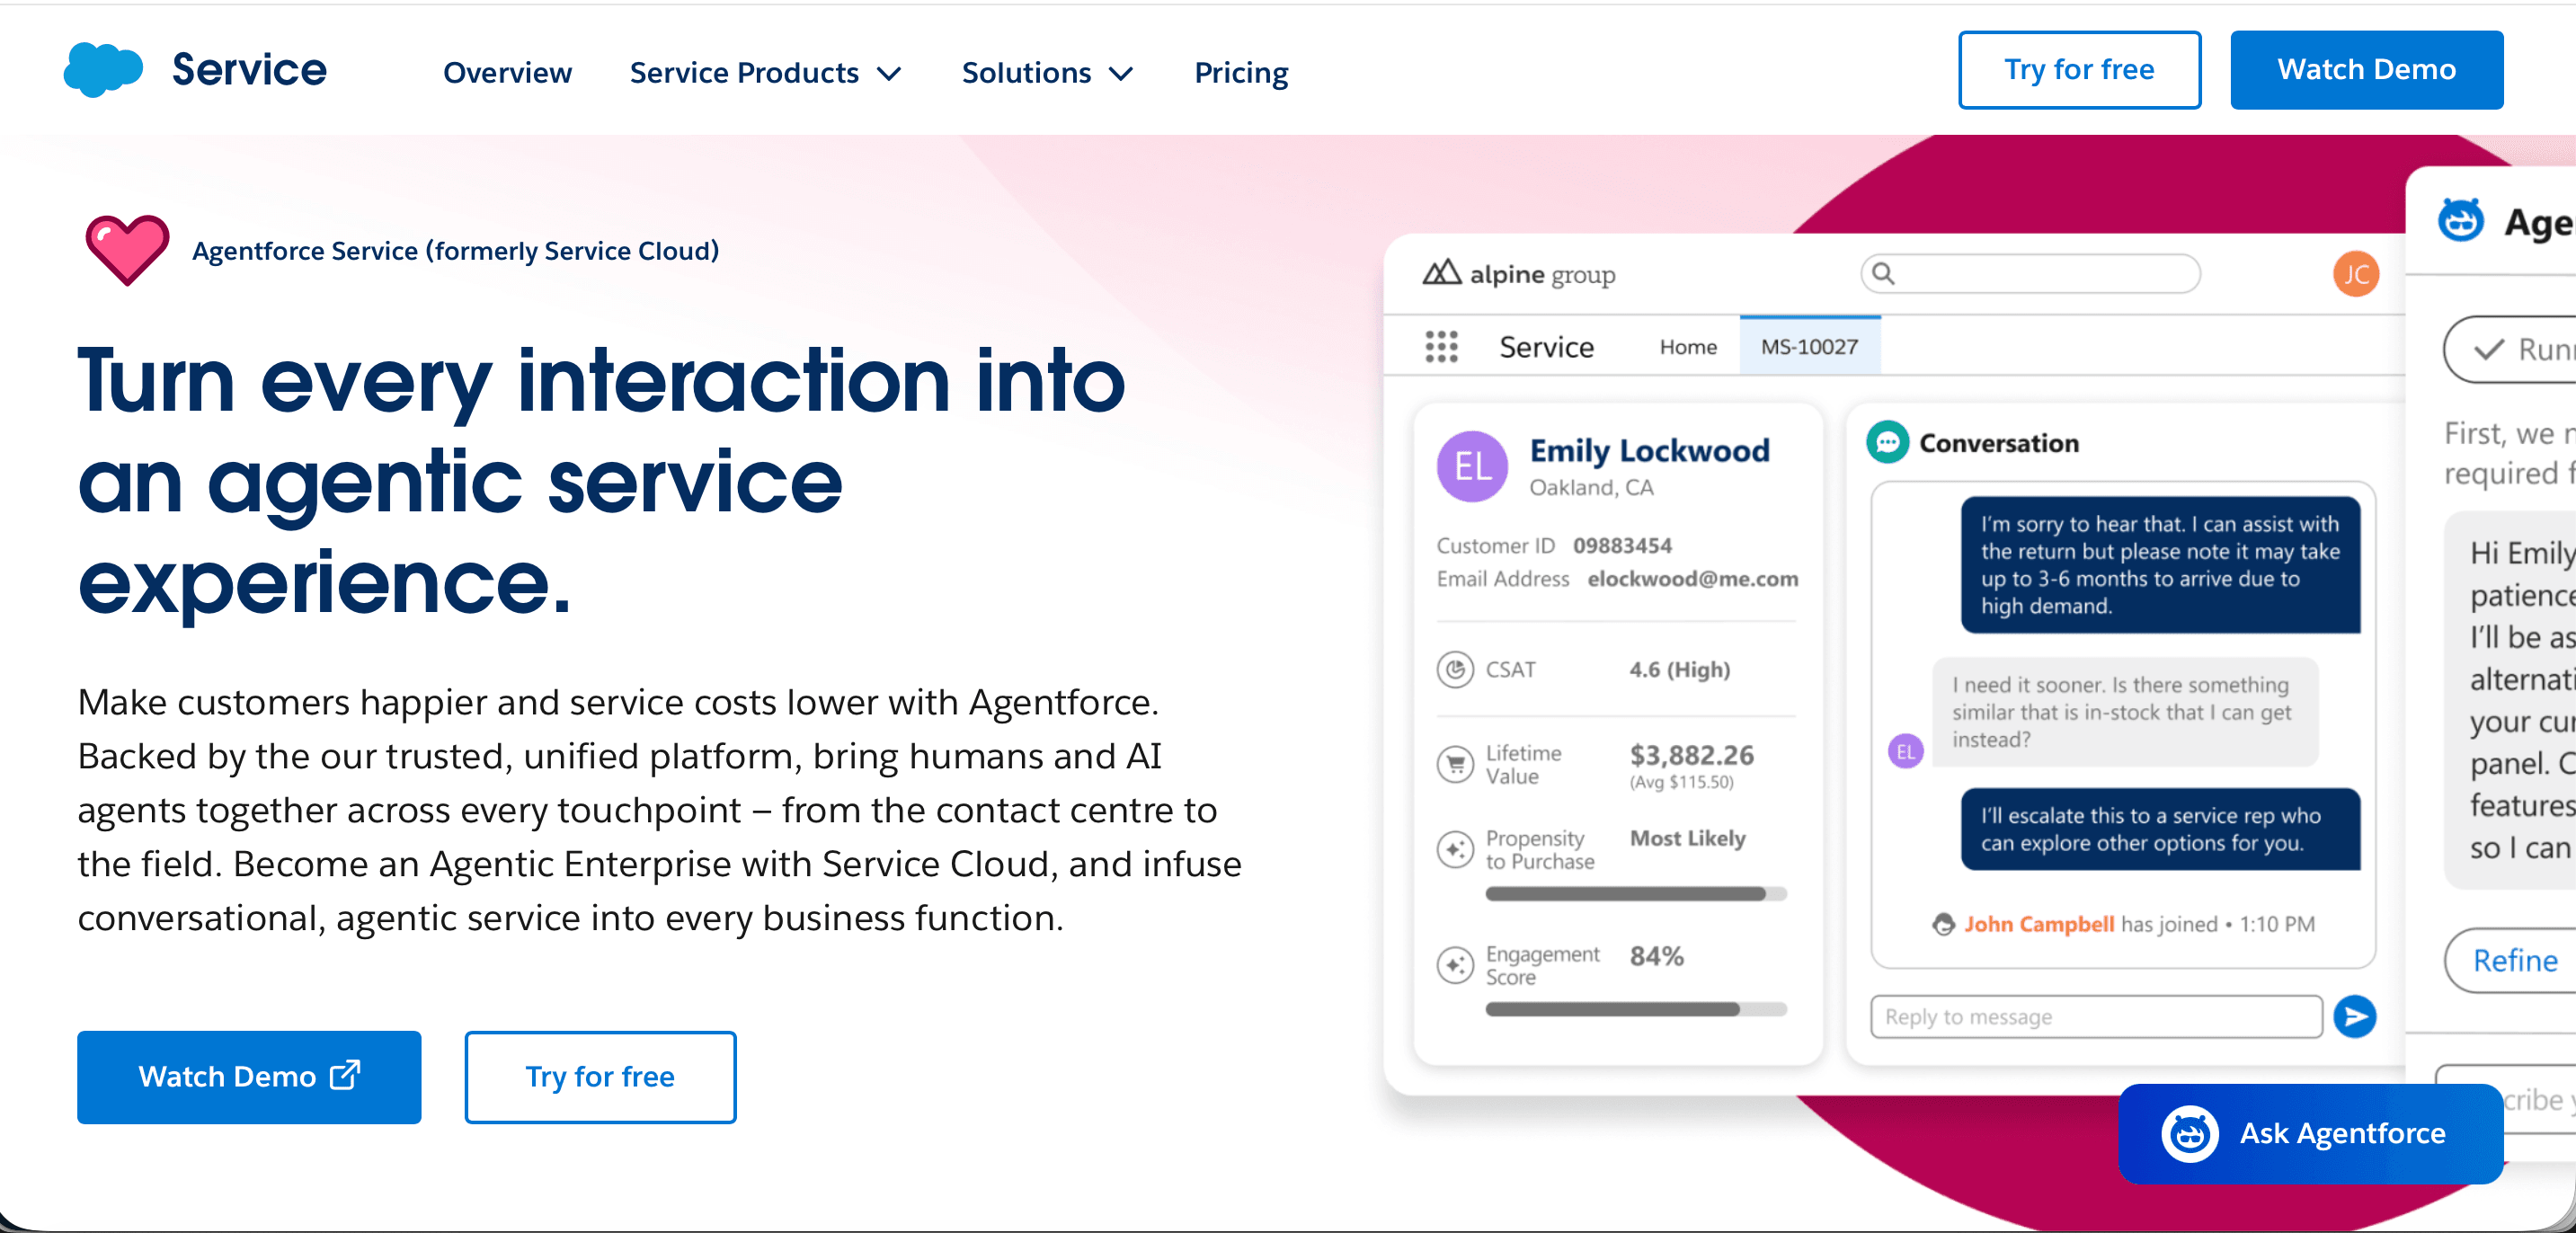Click the Service label in mockup nav
The width and height of the screenshot is (2576, 1233).
tap(1546, 347)
